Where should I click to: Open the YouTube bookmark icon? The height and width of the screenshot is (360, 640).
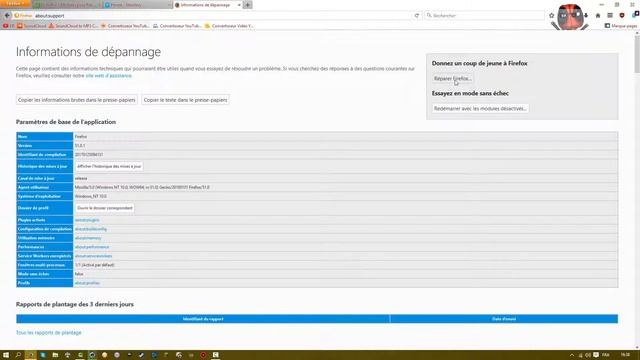pyautogui.click(x=5, y=26)
